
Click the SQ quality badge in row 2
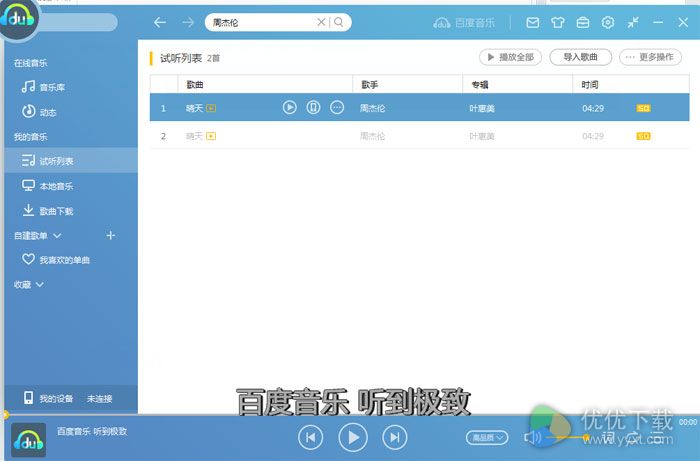pos(643,136)
